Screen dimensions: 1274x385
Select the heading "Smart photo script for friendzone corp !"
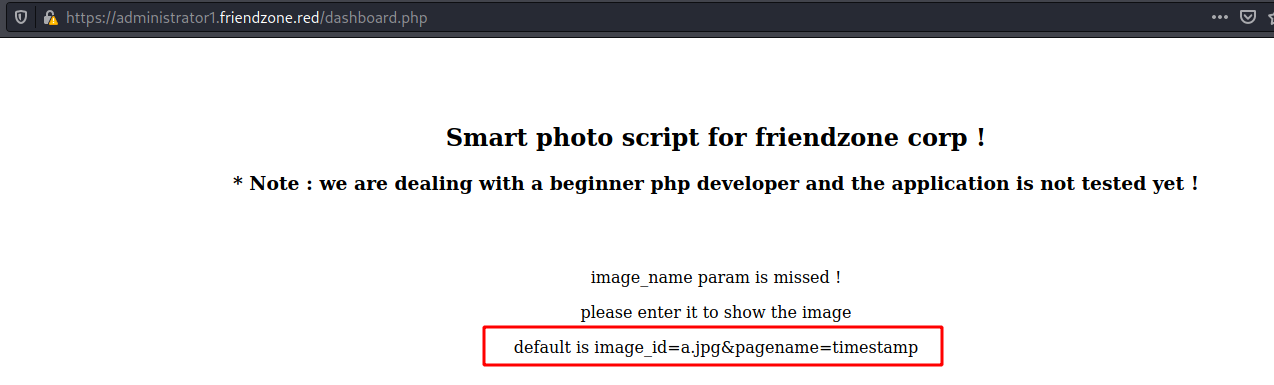tap(716, 137)
